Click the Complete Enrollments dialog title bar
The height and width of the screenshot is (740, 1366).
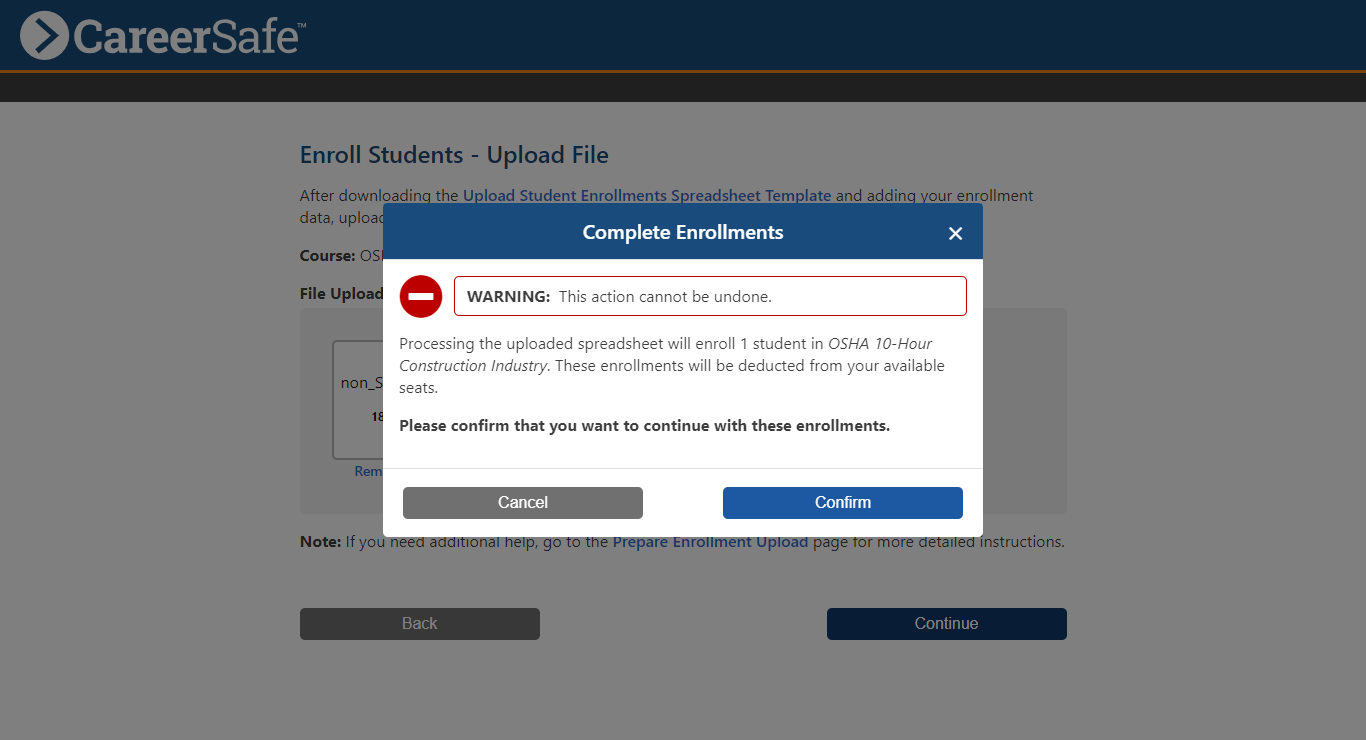coord(683,231)
